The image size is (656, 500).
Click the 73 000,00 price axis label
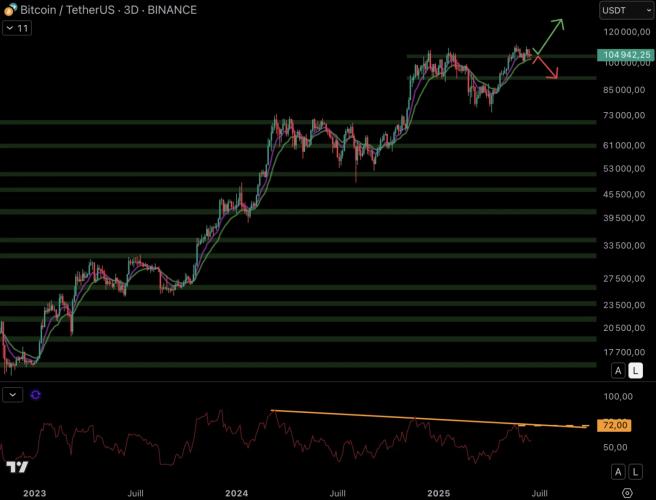[x=624, y=115]
